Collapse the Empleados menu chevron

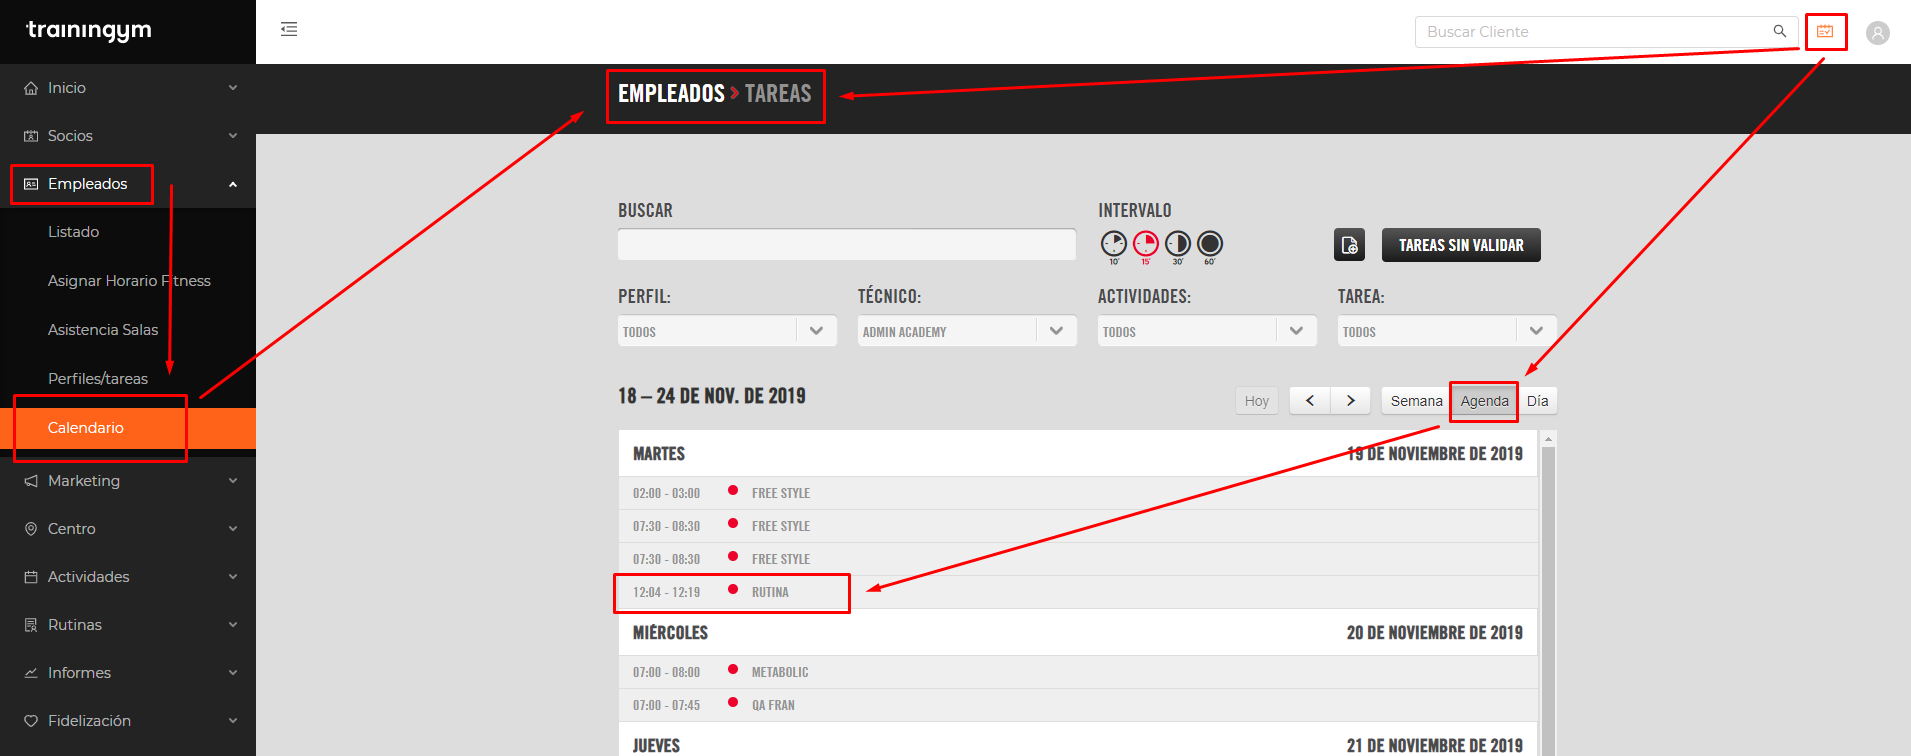[x=233, y=184]
